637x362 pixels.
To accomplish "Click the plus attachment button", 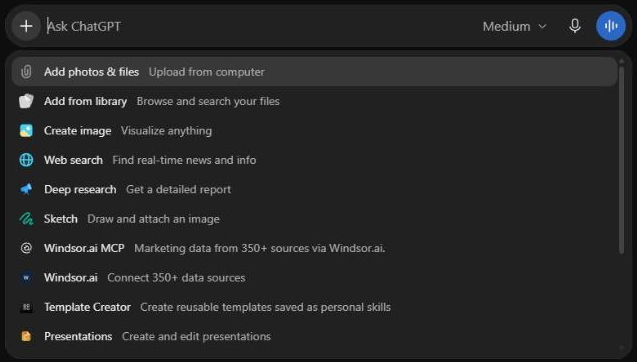I will (x=26, y=26).
